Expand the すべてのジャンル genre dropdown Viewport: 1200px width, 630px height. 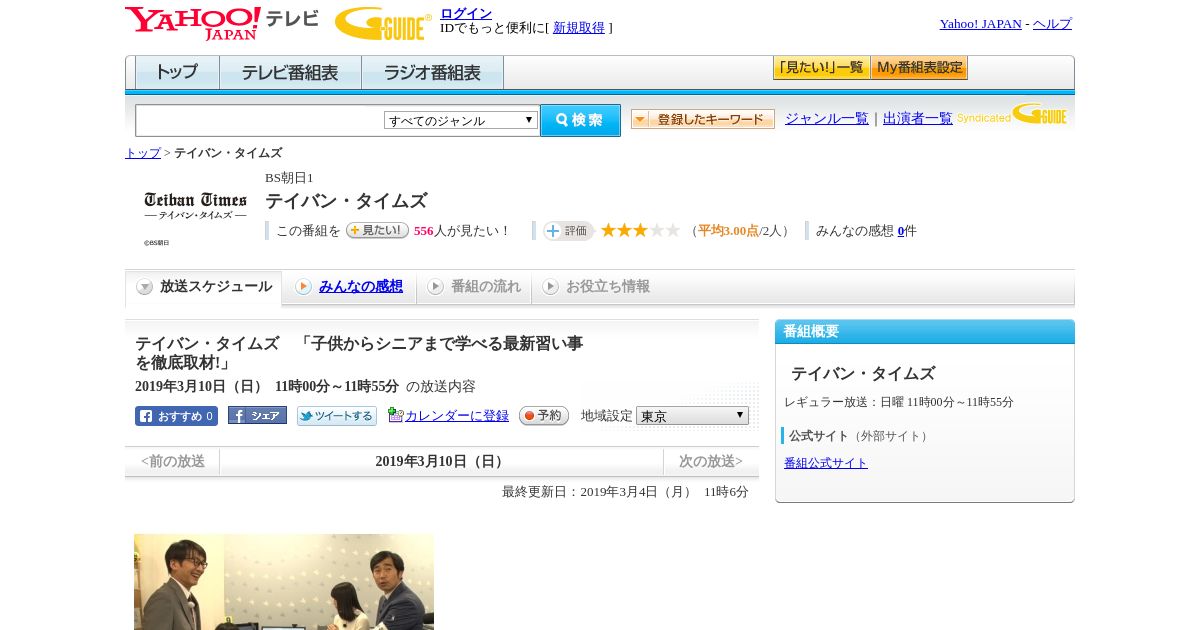[461, 120]
